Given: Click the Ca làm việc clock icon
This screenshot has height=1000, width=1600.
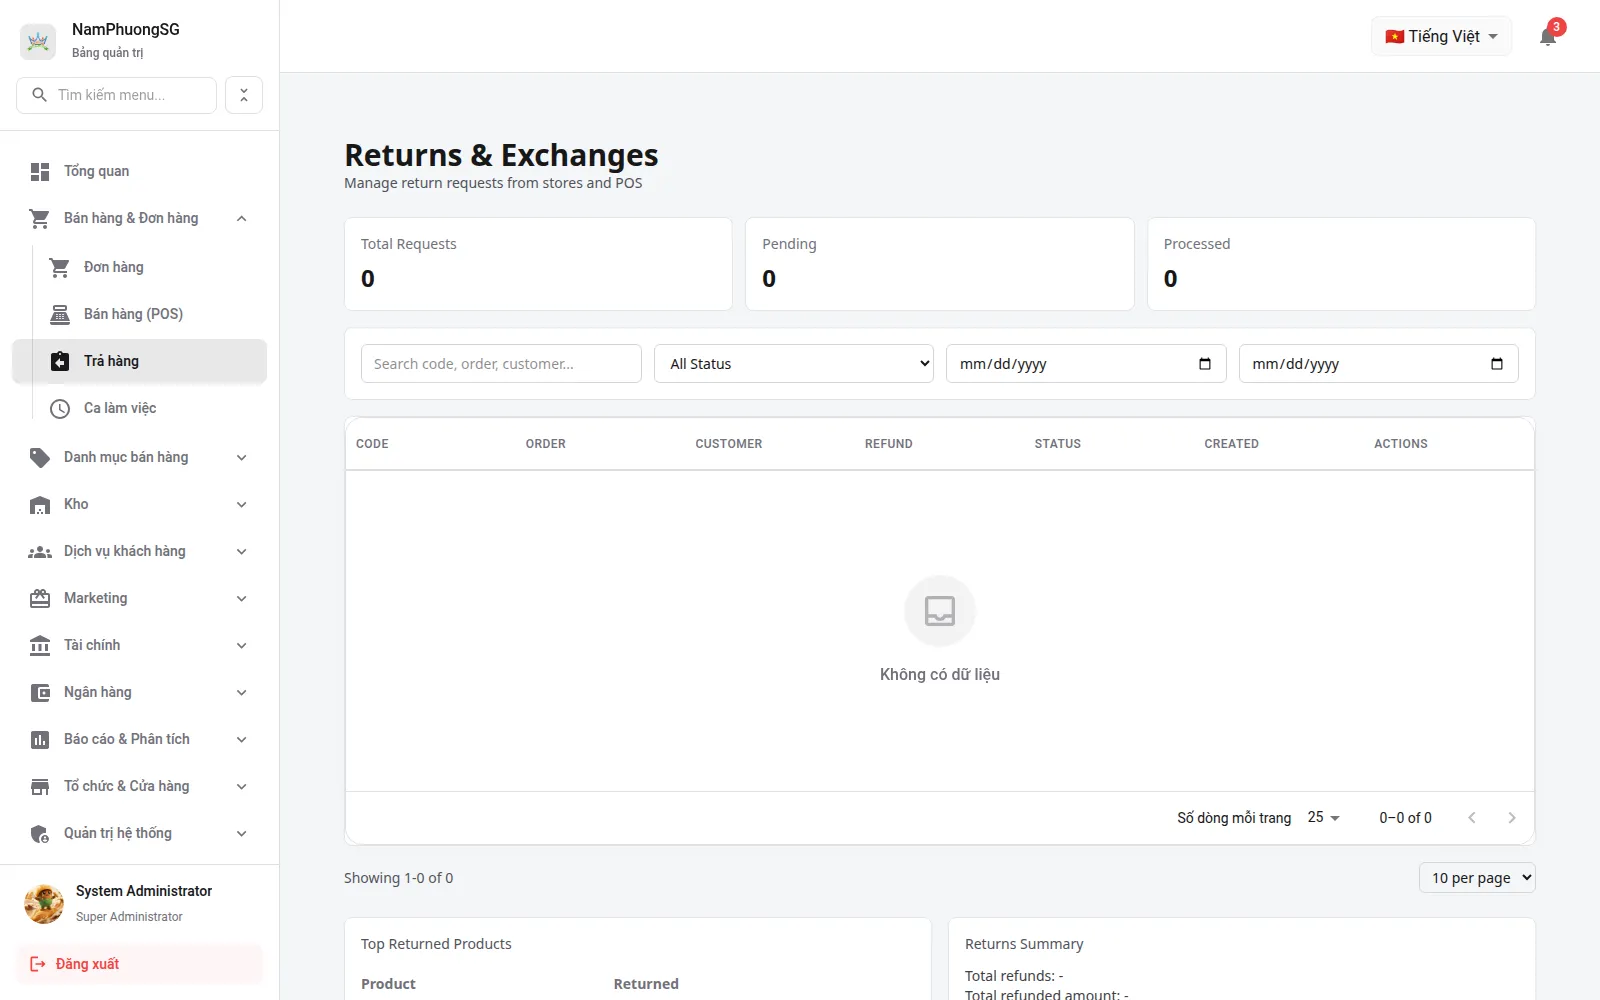Looking at the screenshot, I should [60, 409].
